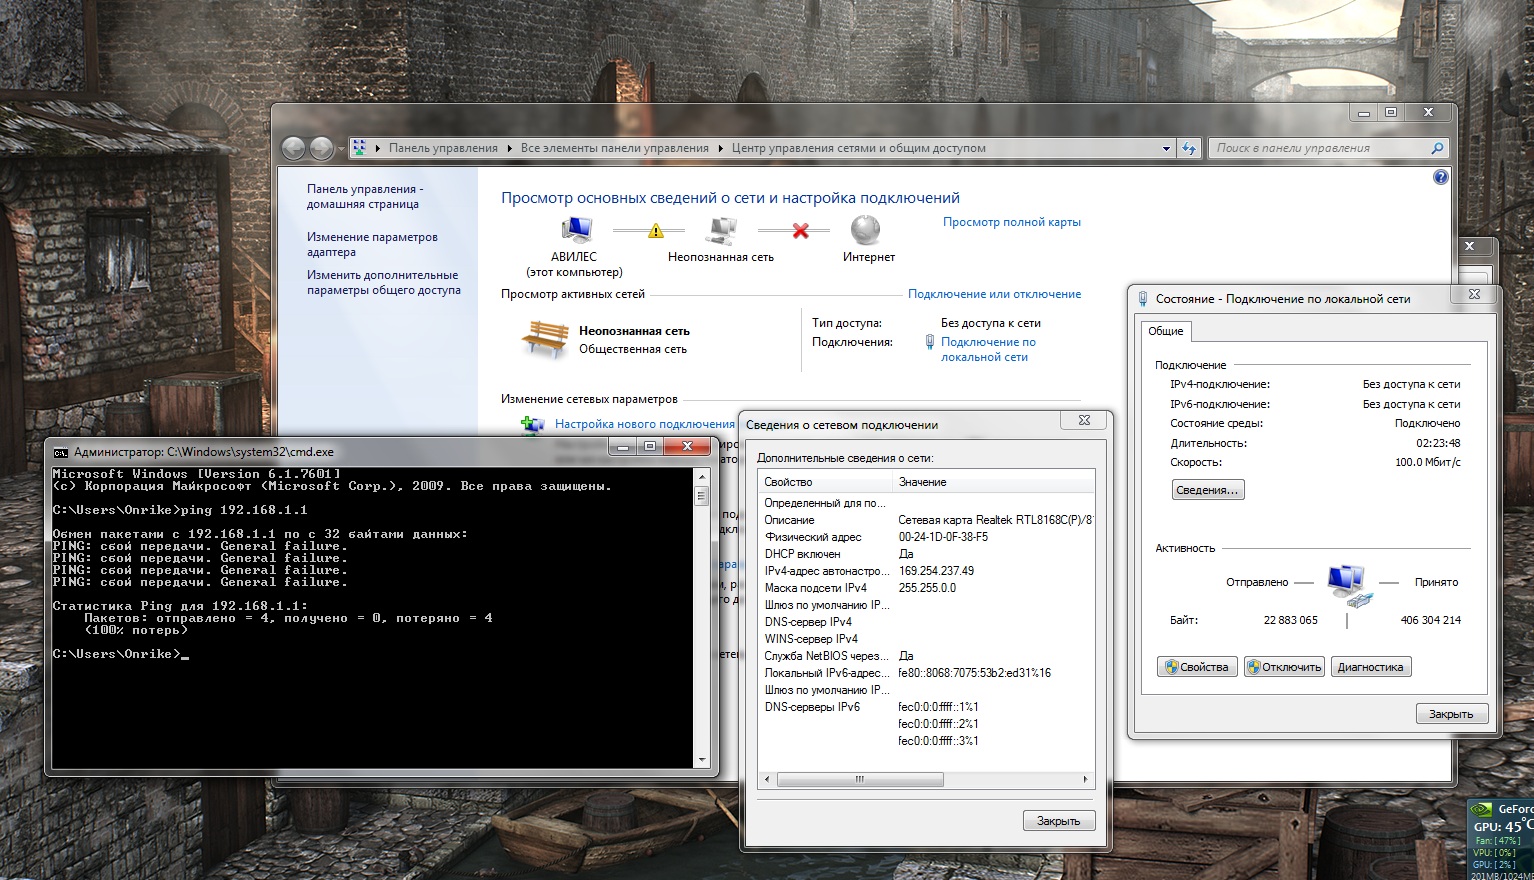The width and height of the screenshot is (1534, 880).
Task: Click the refresh button beside the address bar
Action: coord(1188,148)
